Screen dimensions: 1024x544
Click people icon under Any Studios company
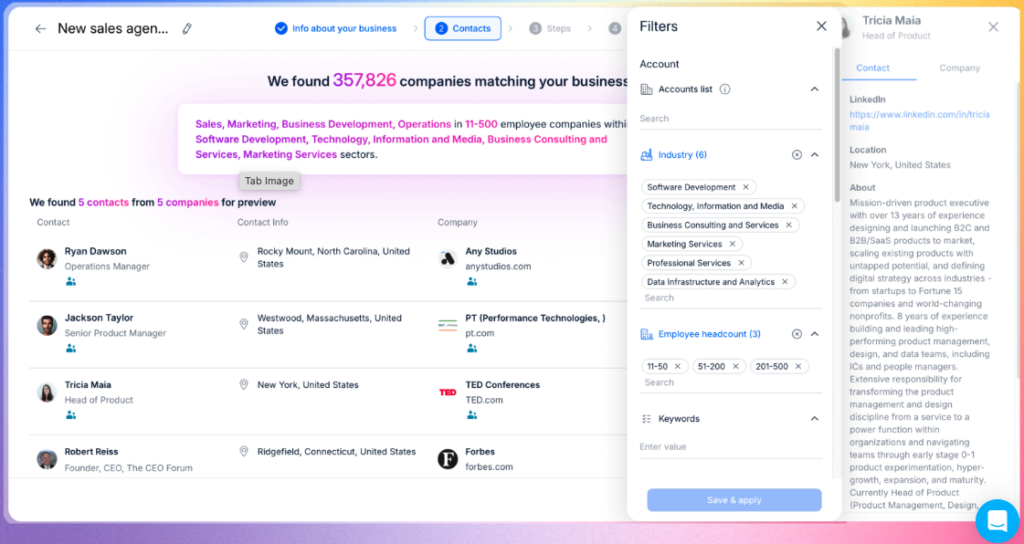471,282
